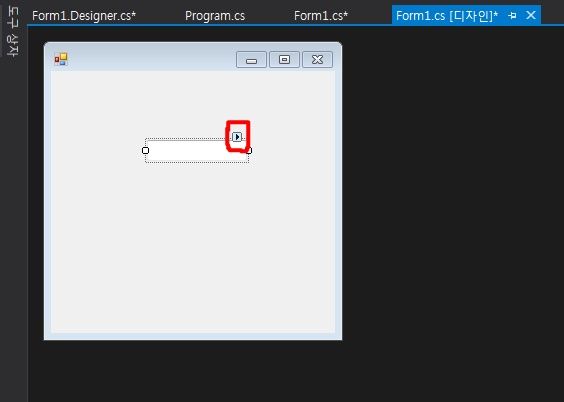Screen dimensions: 564x402
Task: Click the form's bottom border edge
Action: click(x=193, y=336)
